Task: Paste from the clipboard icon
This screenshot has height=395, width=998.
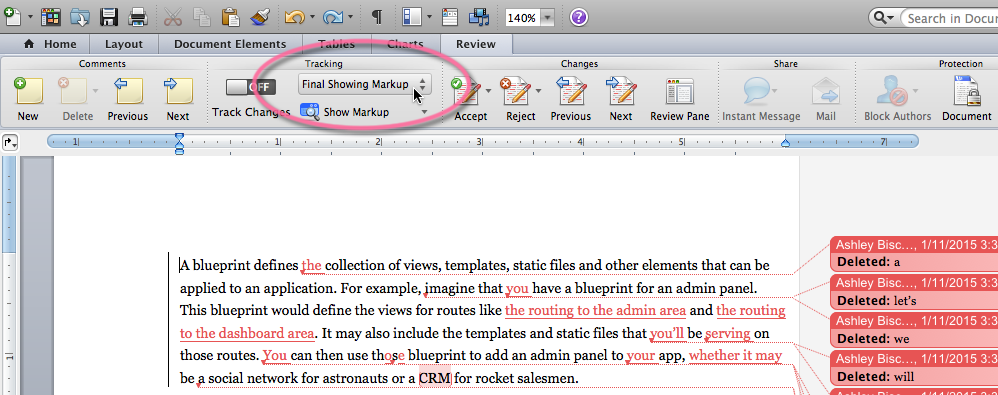Action: [x=230, y=17]
